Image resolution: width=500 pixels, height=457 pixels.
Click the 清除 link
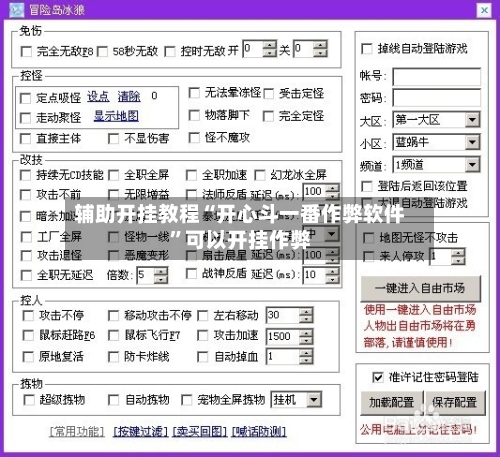[129, 97]
